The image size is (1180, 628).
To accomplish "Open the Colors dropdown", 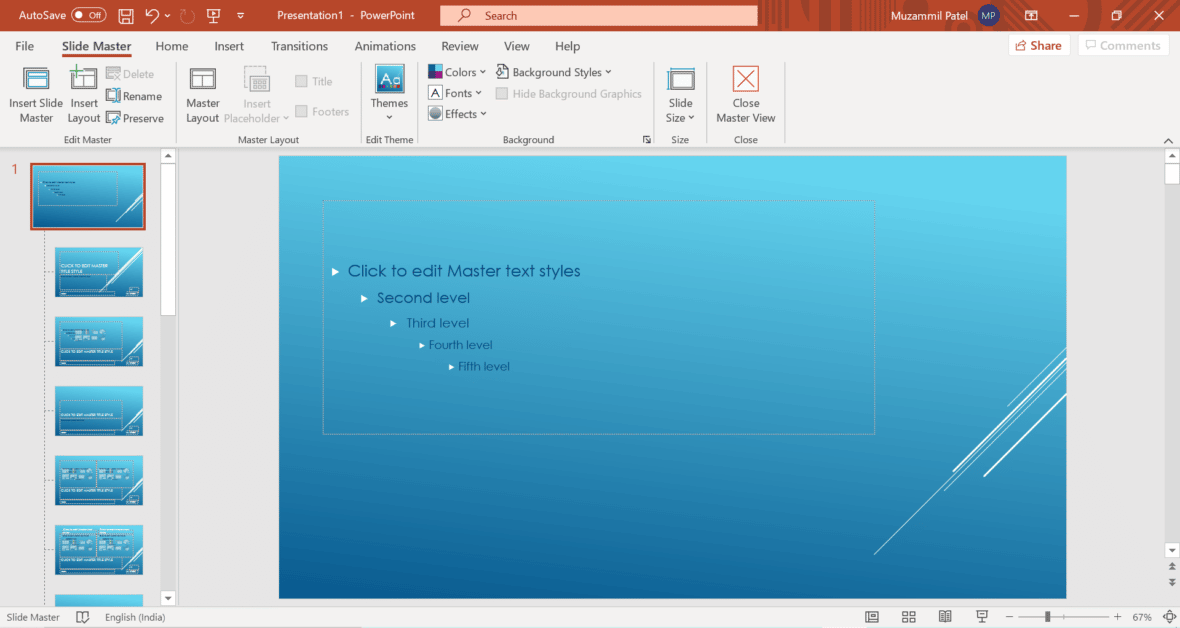I will pyautogui.click(x=457, y=71).
